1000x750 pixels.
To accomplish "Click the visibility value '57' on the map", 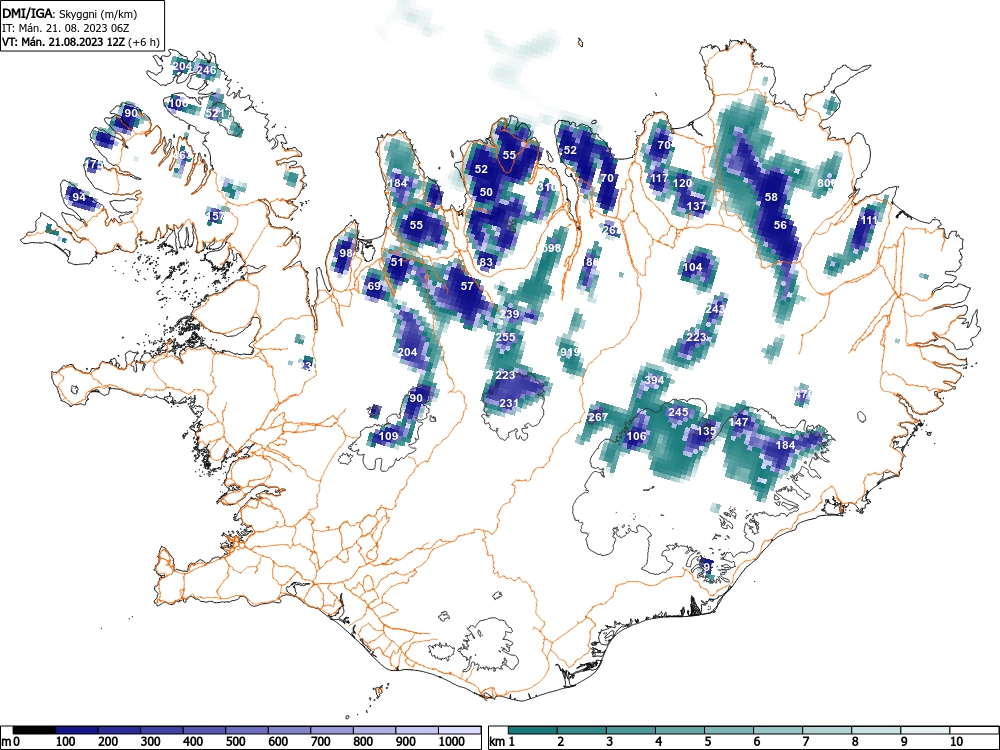I will (x=467, y=286).
